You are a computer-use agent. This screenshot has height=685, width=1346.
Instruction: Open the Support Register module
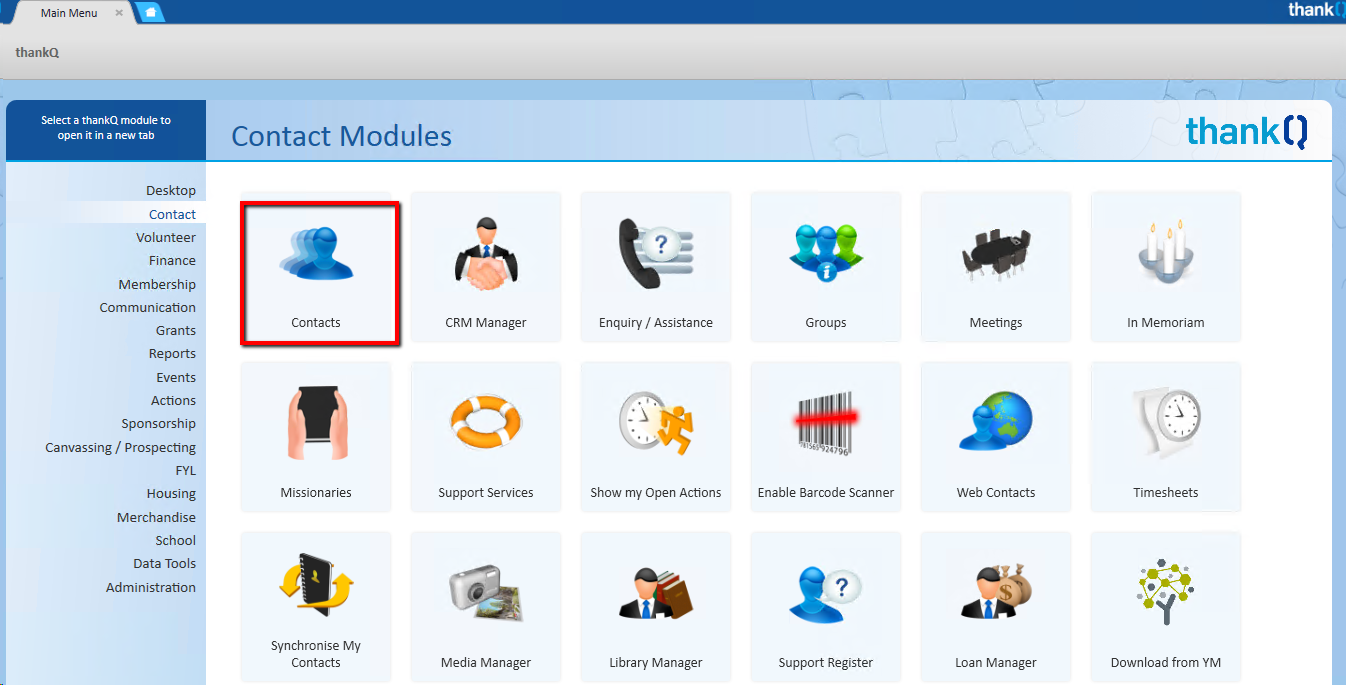click(x=826, y=607)
